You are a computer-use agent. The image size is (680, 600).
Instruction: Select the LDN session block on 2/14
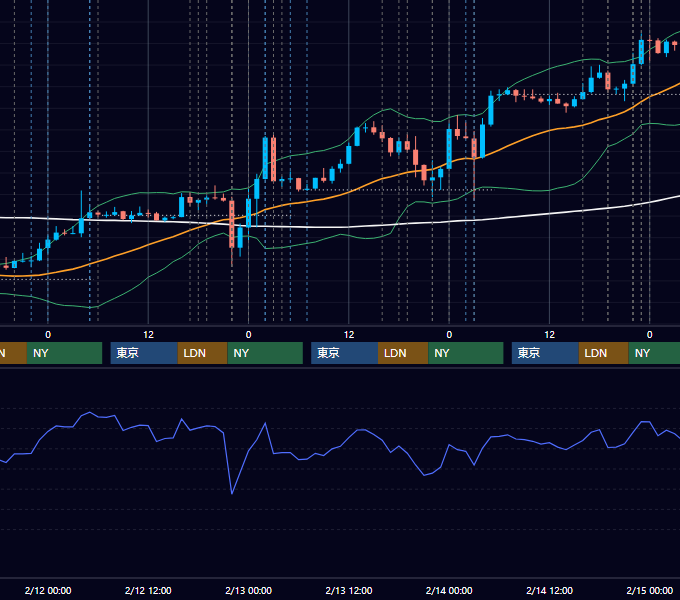coord(604,353)
